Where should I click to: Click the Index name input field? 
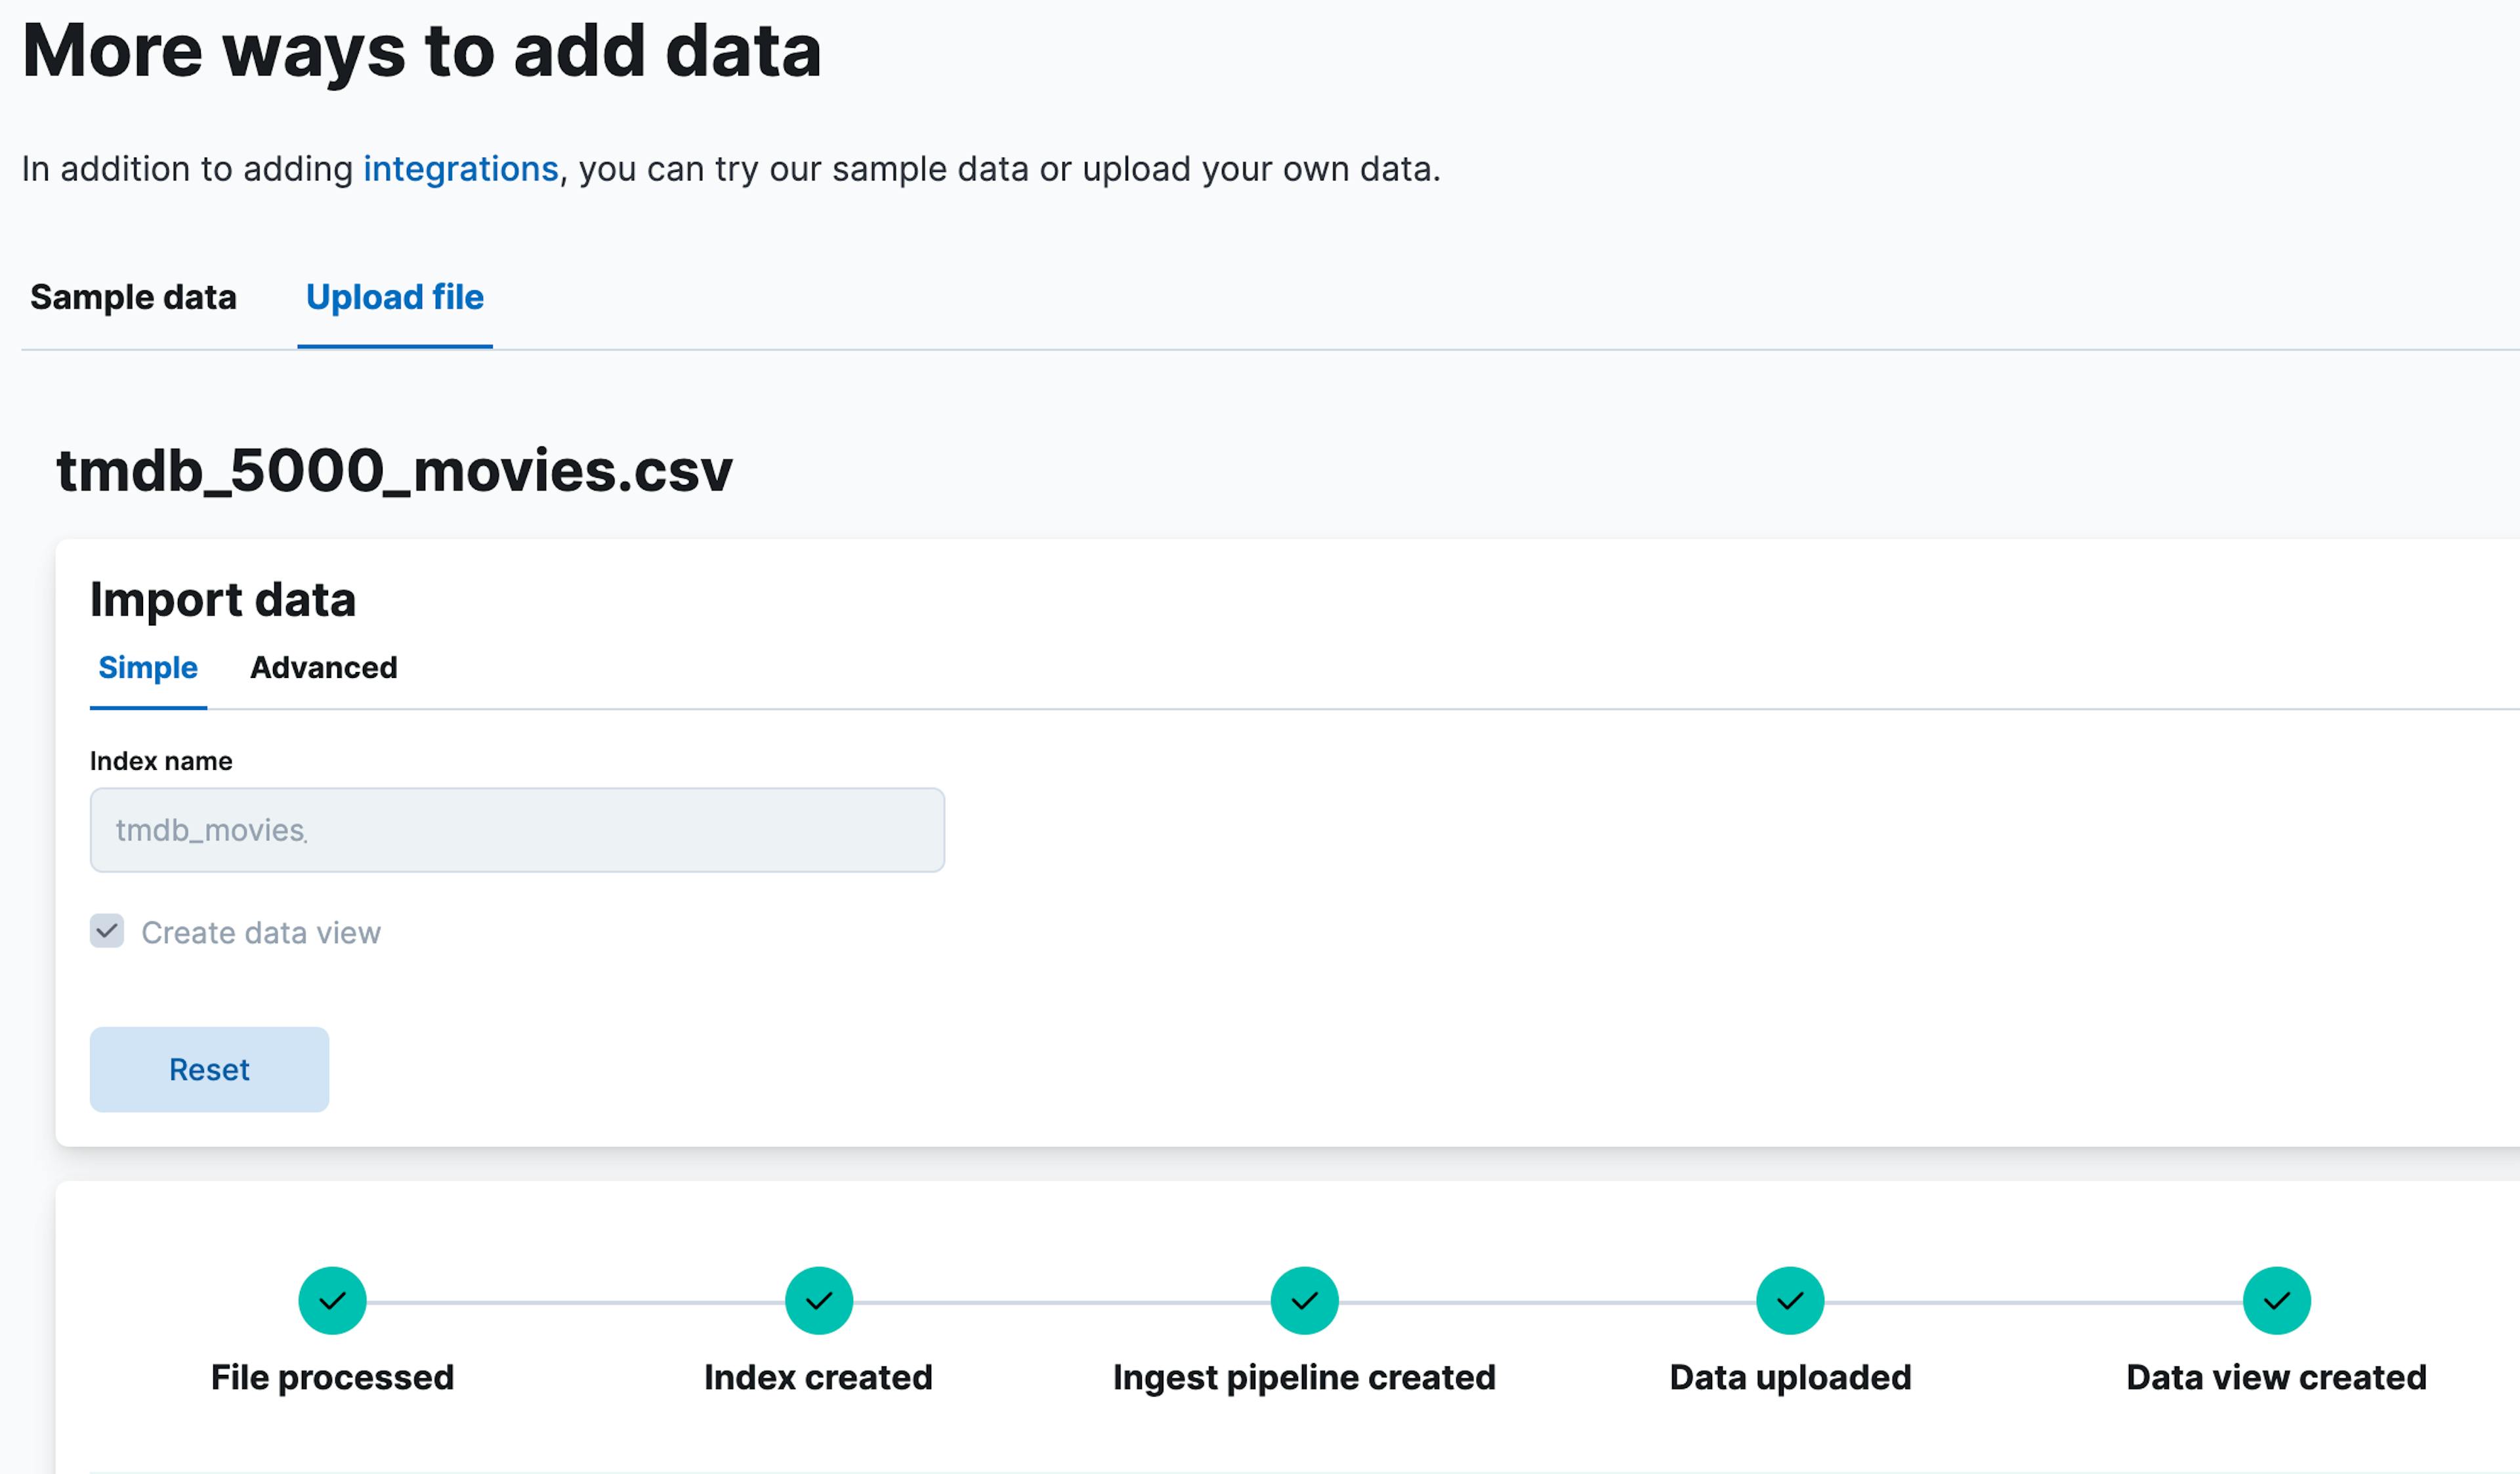tap(517, 830)
